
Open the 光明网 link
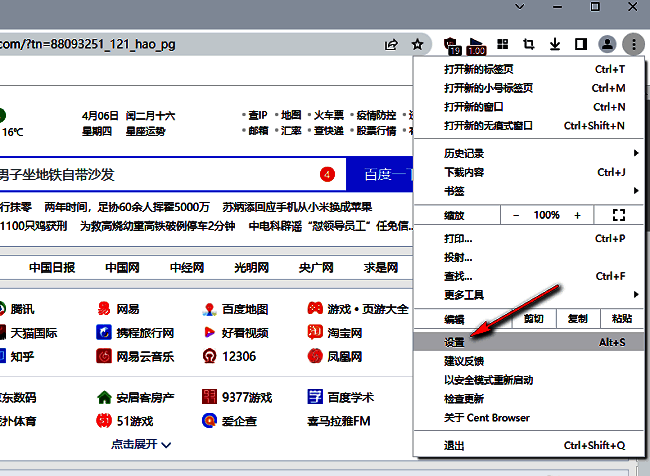coord(252,267)
